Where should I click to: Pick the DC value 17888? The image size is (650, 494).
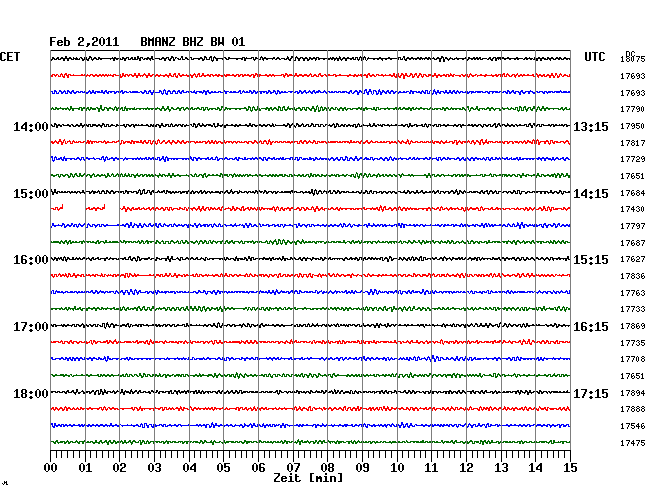pos(633,409)
